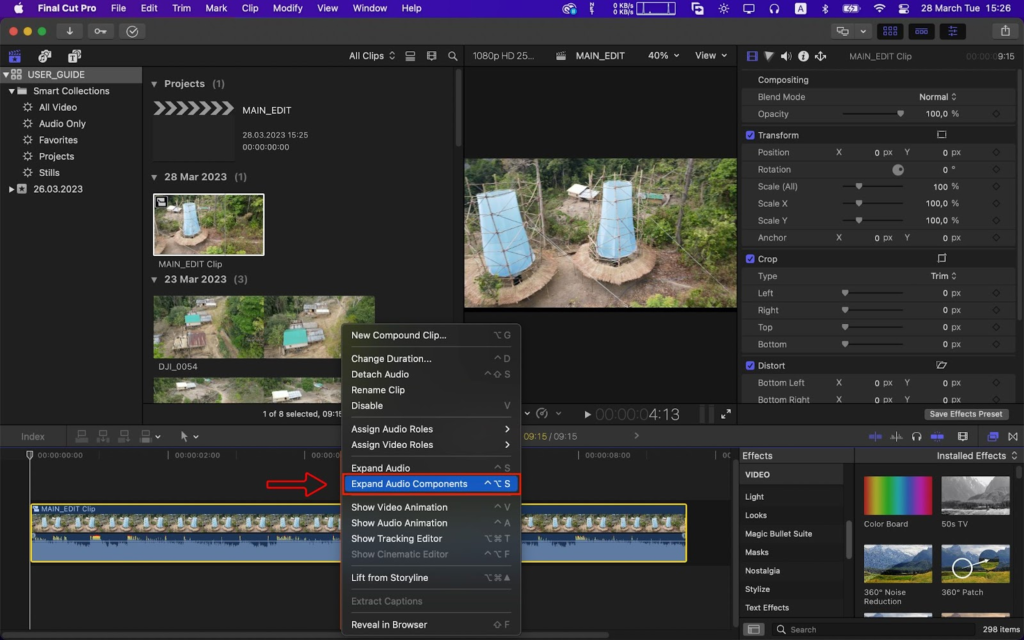Uncheck the Distort checkbox

pos(750,366)
